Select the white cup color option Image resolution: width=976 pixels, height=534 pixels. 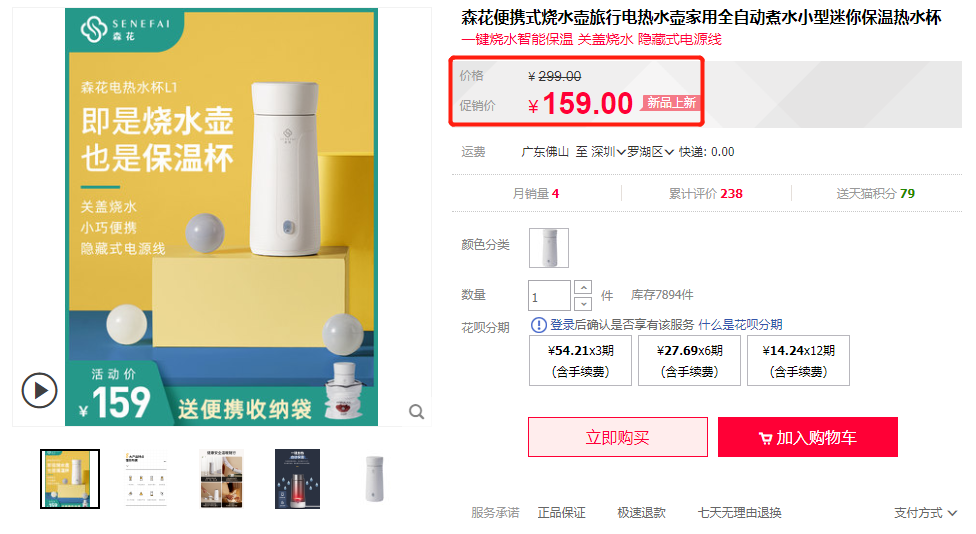coord(548,248)
